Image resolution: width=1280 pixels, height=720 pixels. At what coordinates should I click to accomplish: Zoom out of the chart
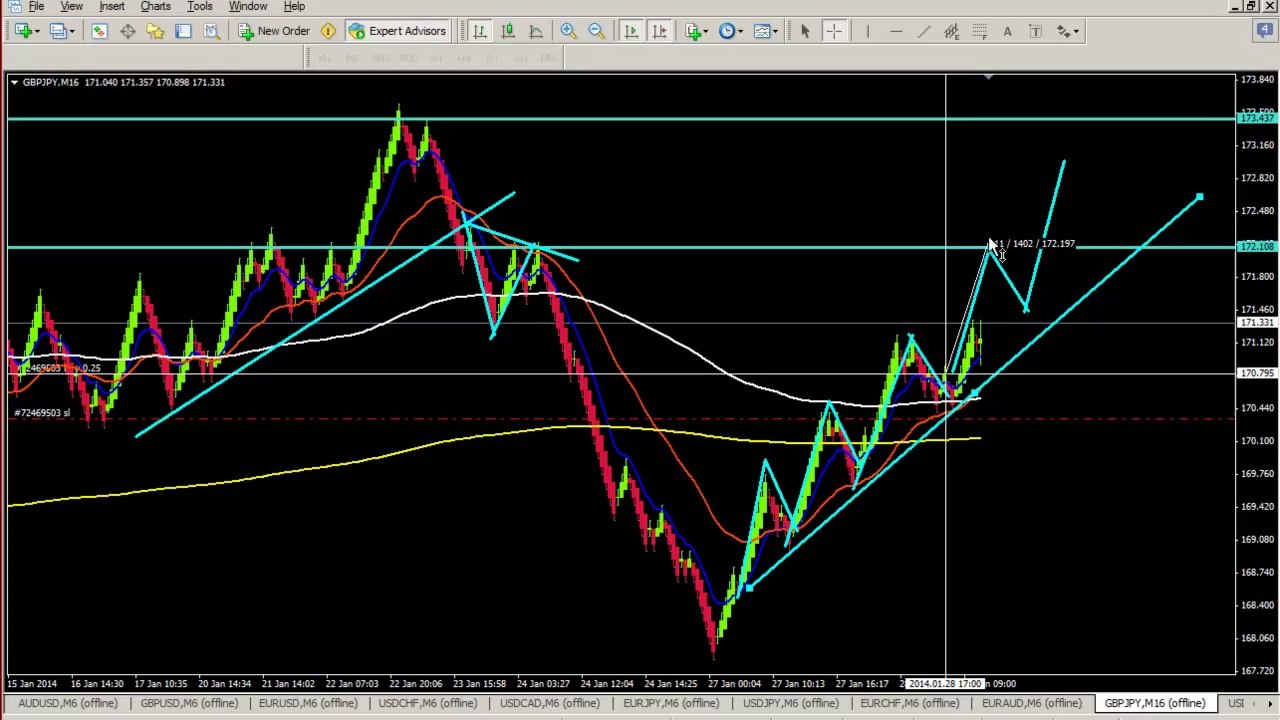pyautogui.click(x=596, y=31)
